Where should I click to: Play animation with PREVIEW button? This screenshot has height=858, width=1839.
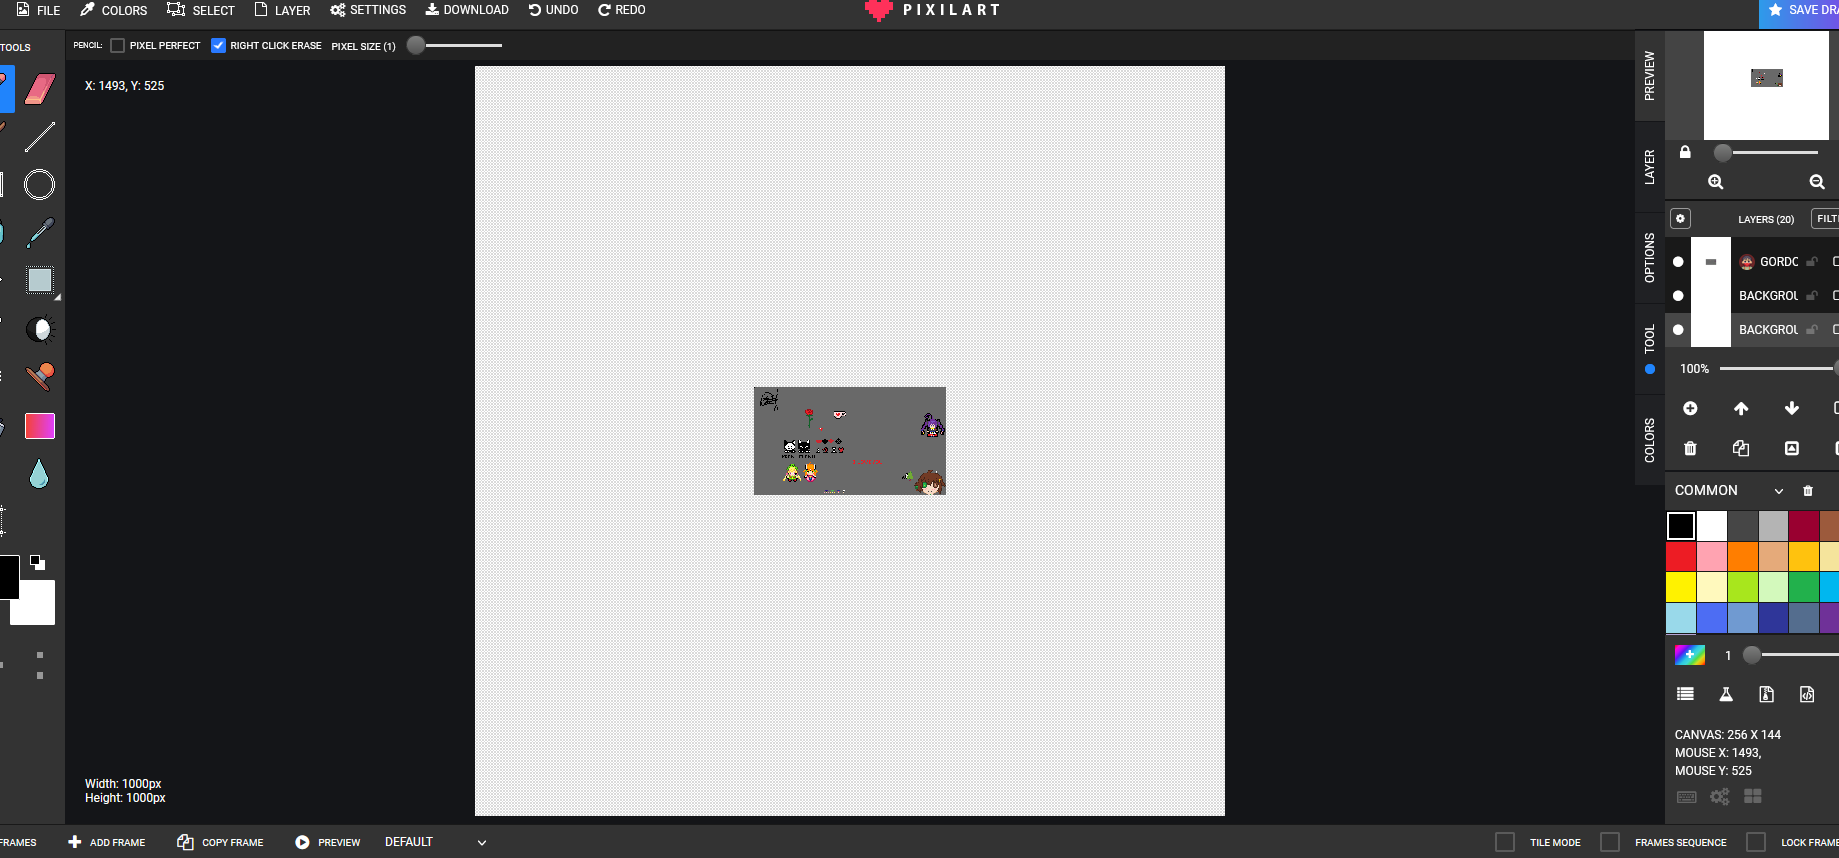pyautogui.click(x=328, y=842)
